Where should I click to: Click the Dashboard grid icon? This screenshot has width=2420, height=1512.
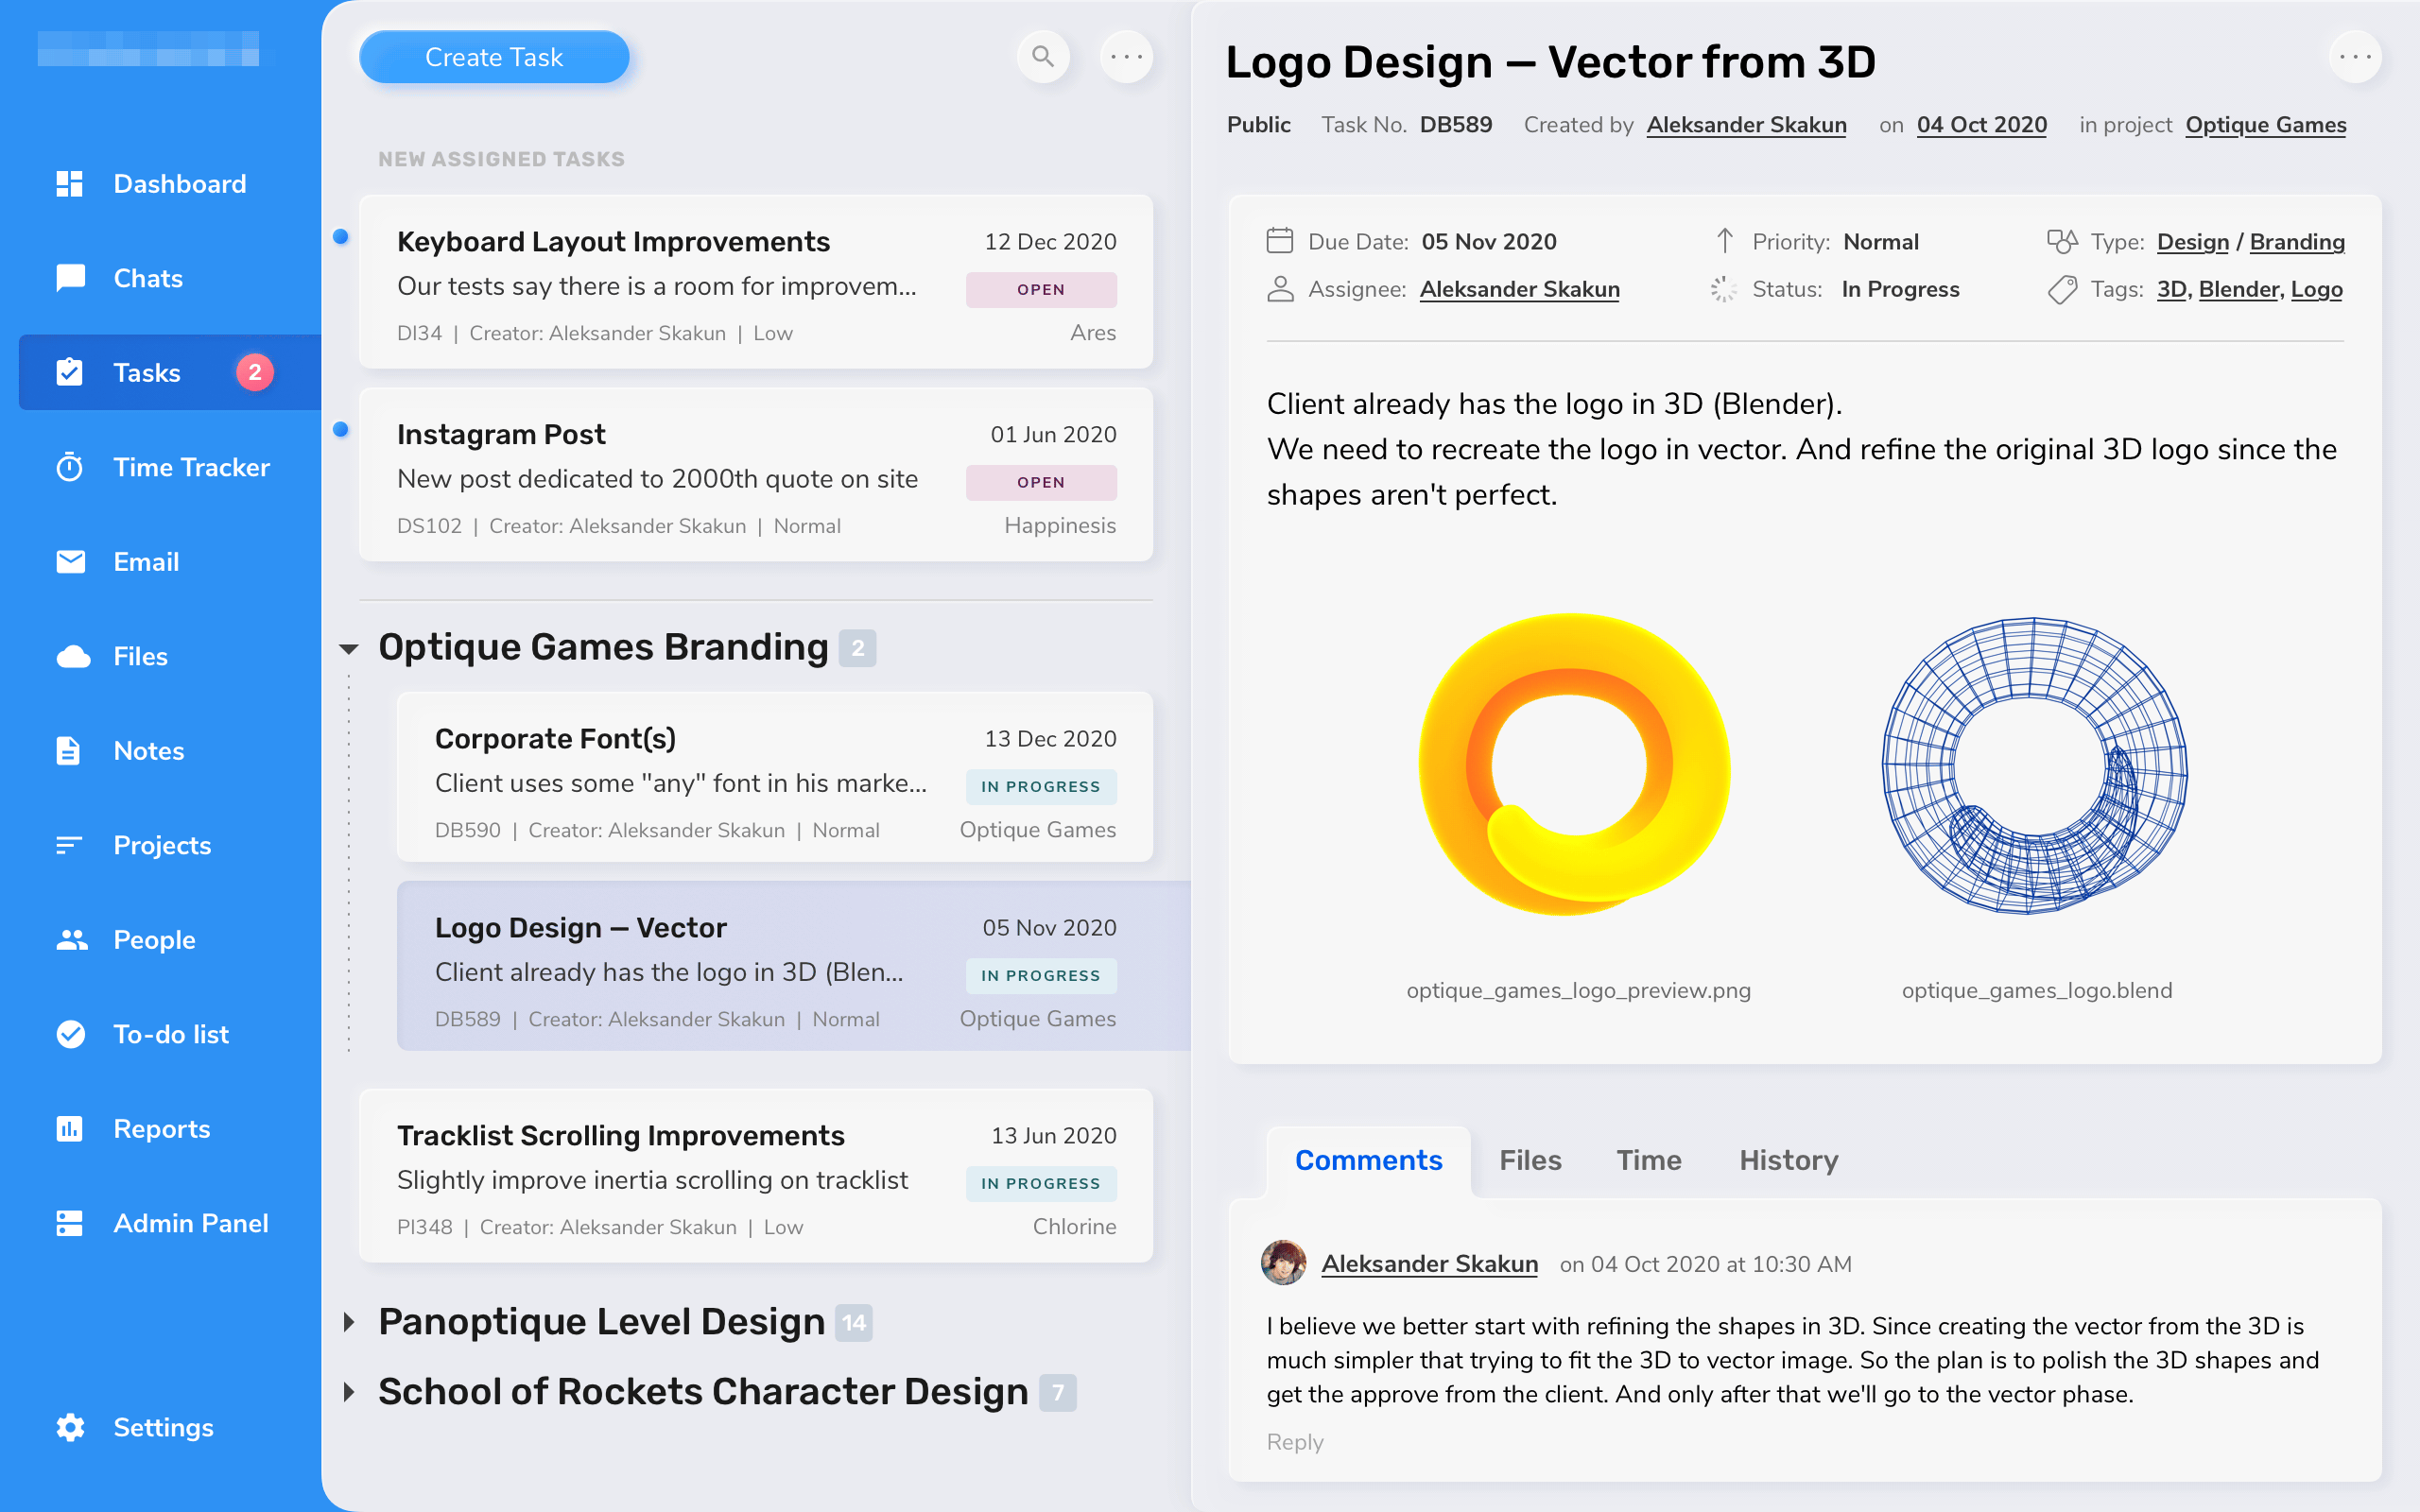[70, 184]
